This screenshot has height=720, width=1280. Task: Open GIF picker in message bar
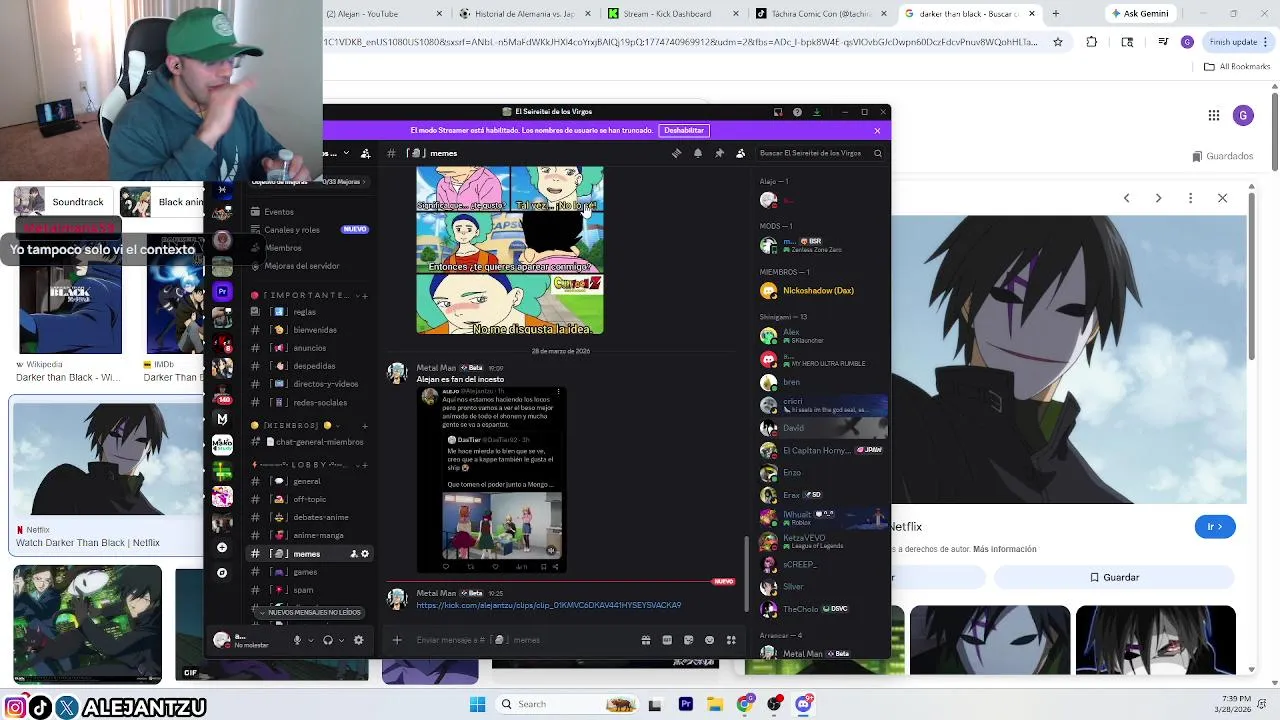point(667,640)
